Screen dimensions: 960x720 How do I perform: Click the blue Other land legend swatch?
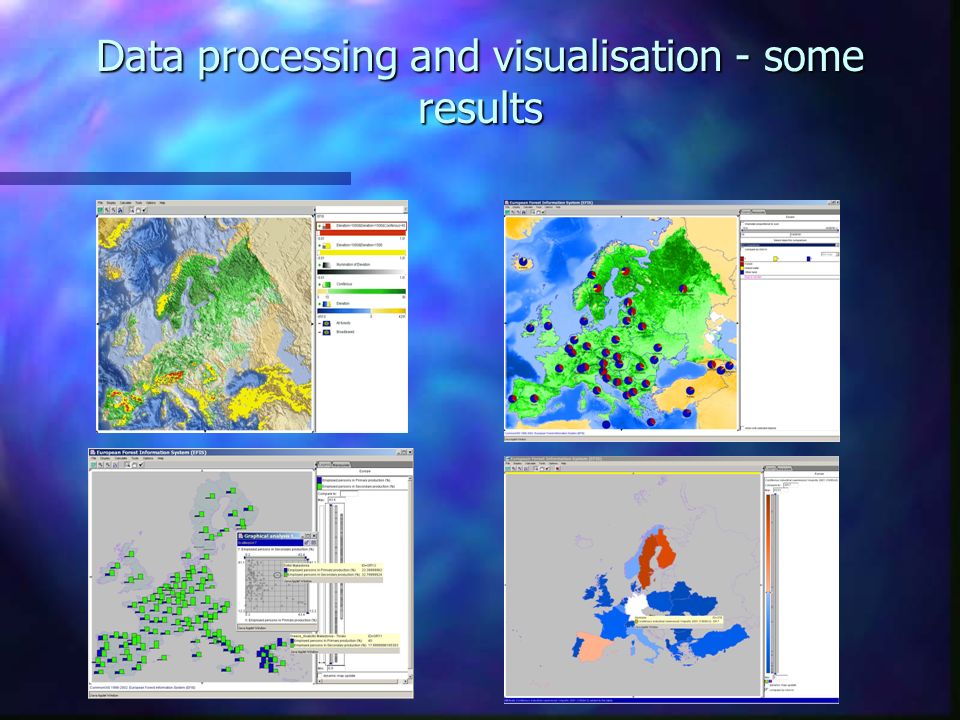pyautogui.click(x=742, y=272)
